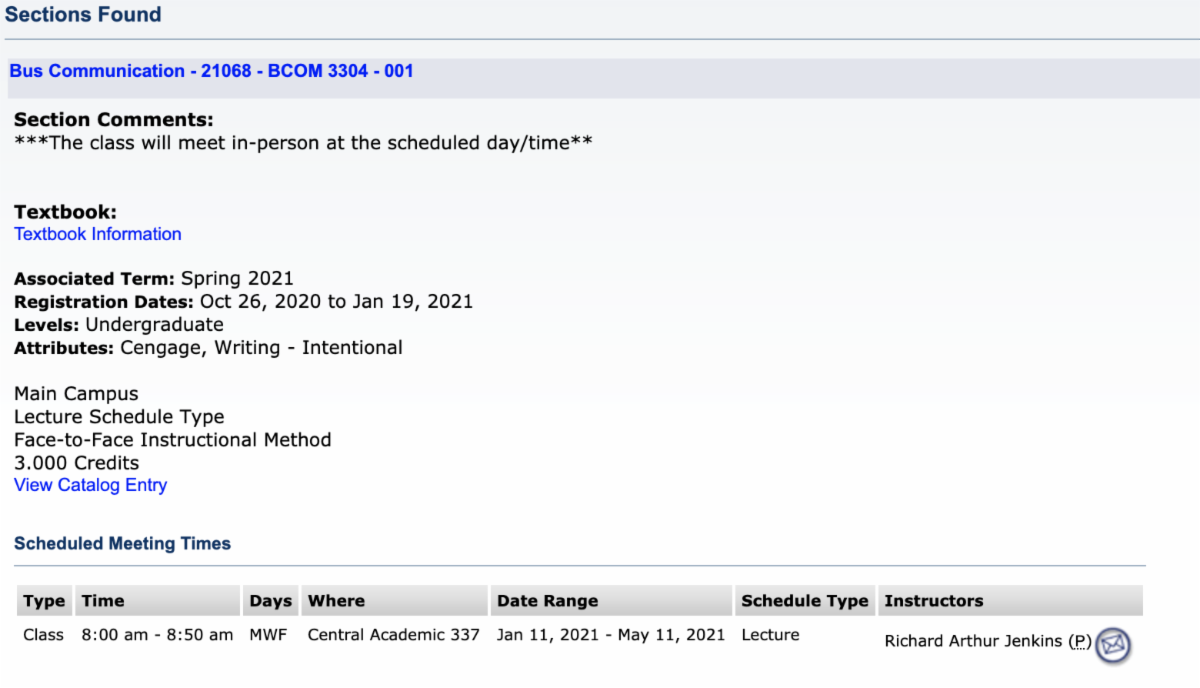The image size is (1200, 688).
Task: Click the Section Comments label
Action: click(x=114, y=120)
